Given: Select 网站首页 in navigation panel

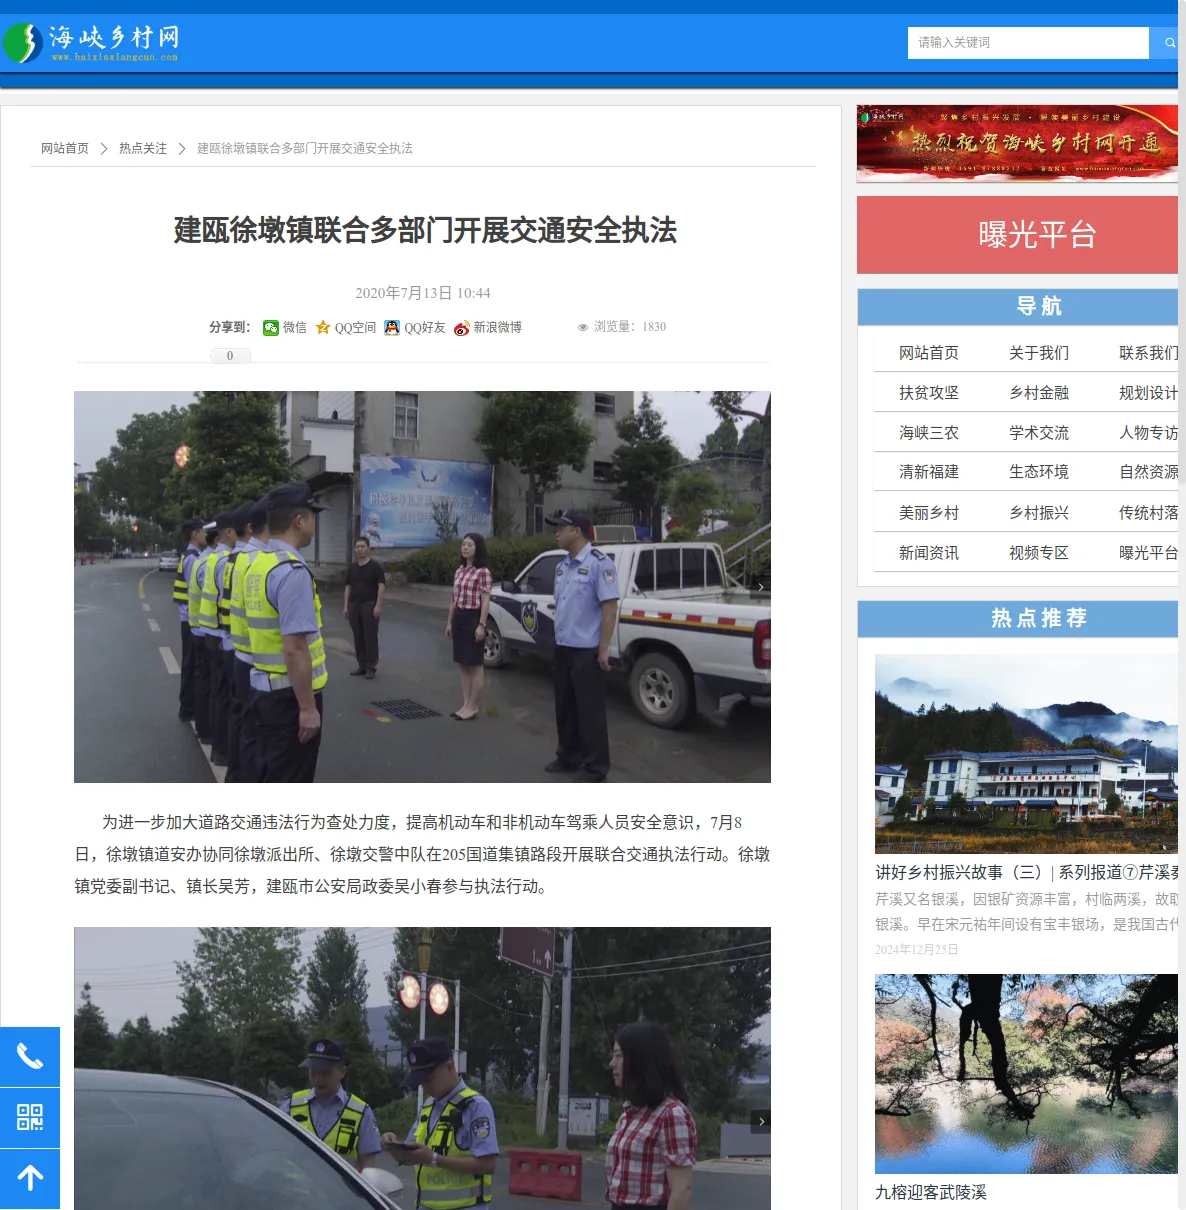Looking at the screenshot, I should coord(929,353).
